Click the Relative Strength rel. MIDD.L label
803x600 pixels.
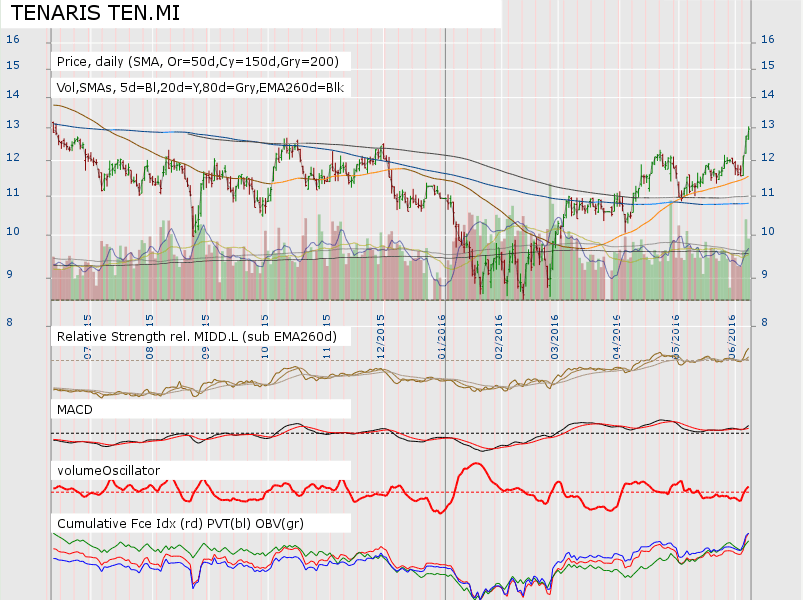[x=197, y=336]
